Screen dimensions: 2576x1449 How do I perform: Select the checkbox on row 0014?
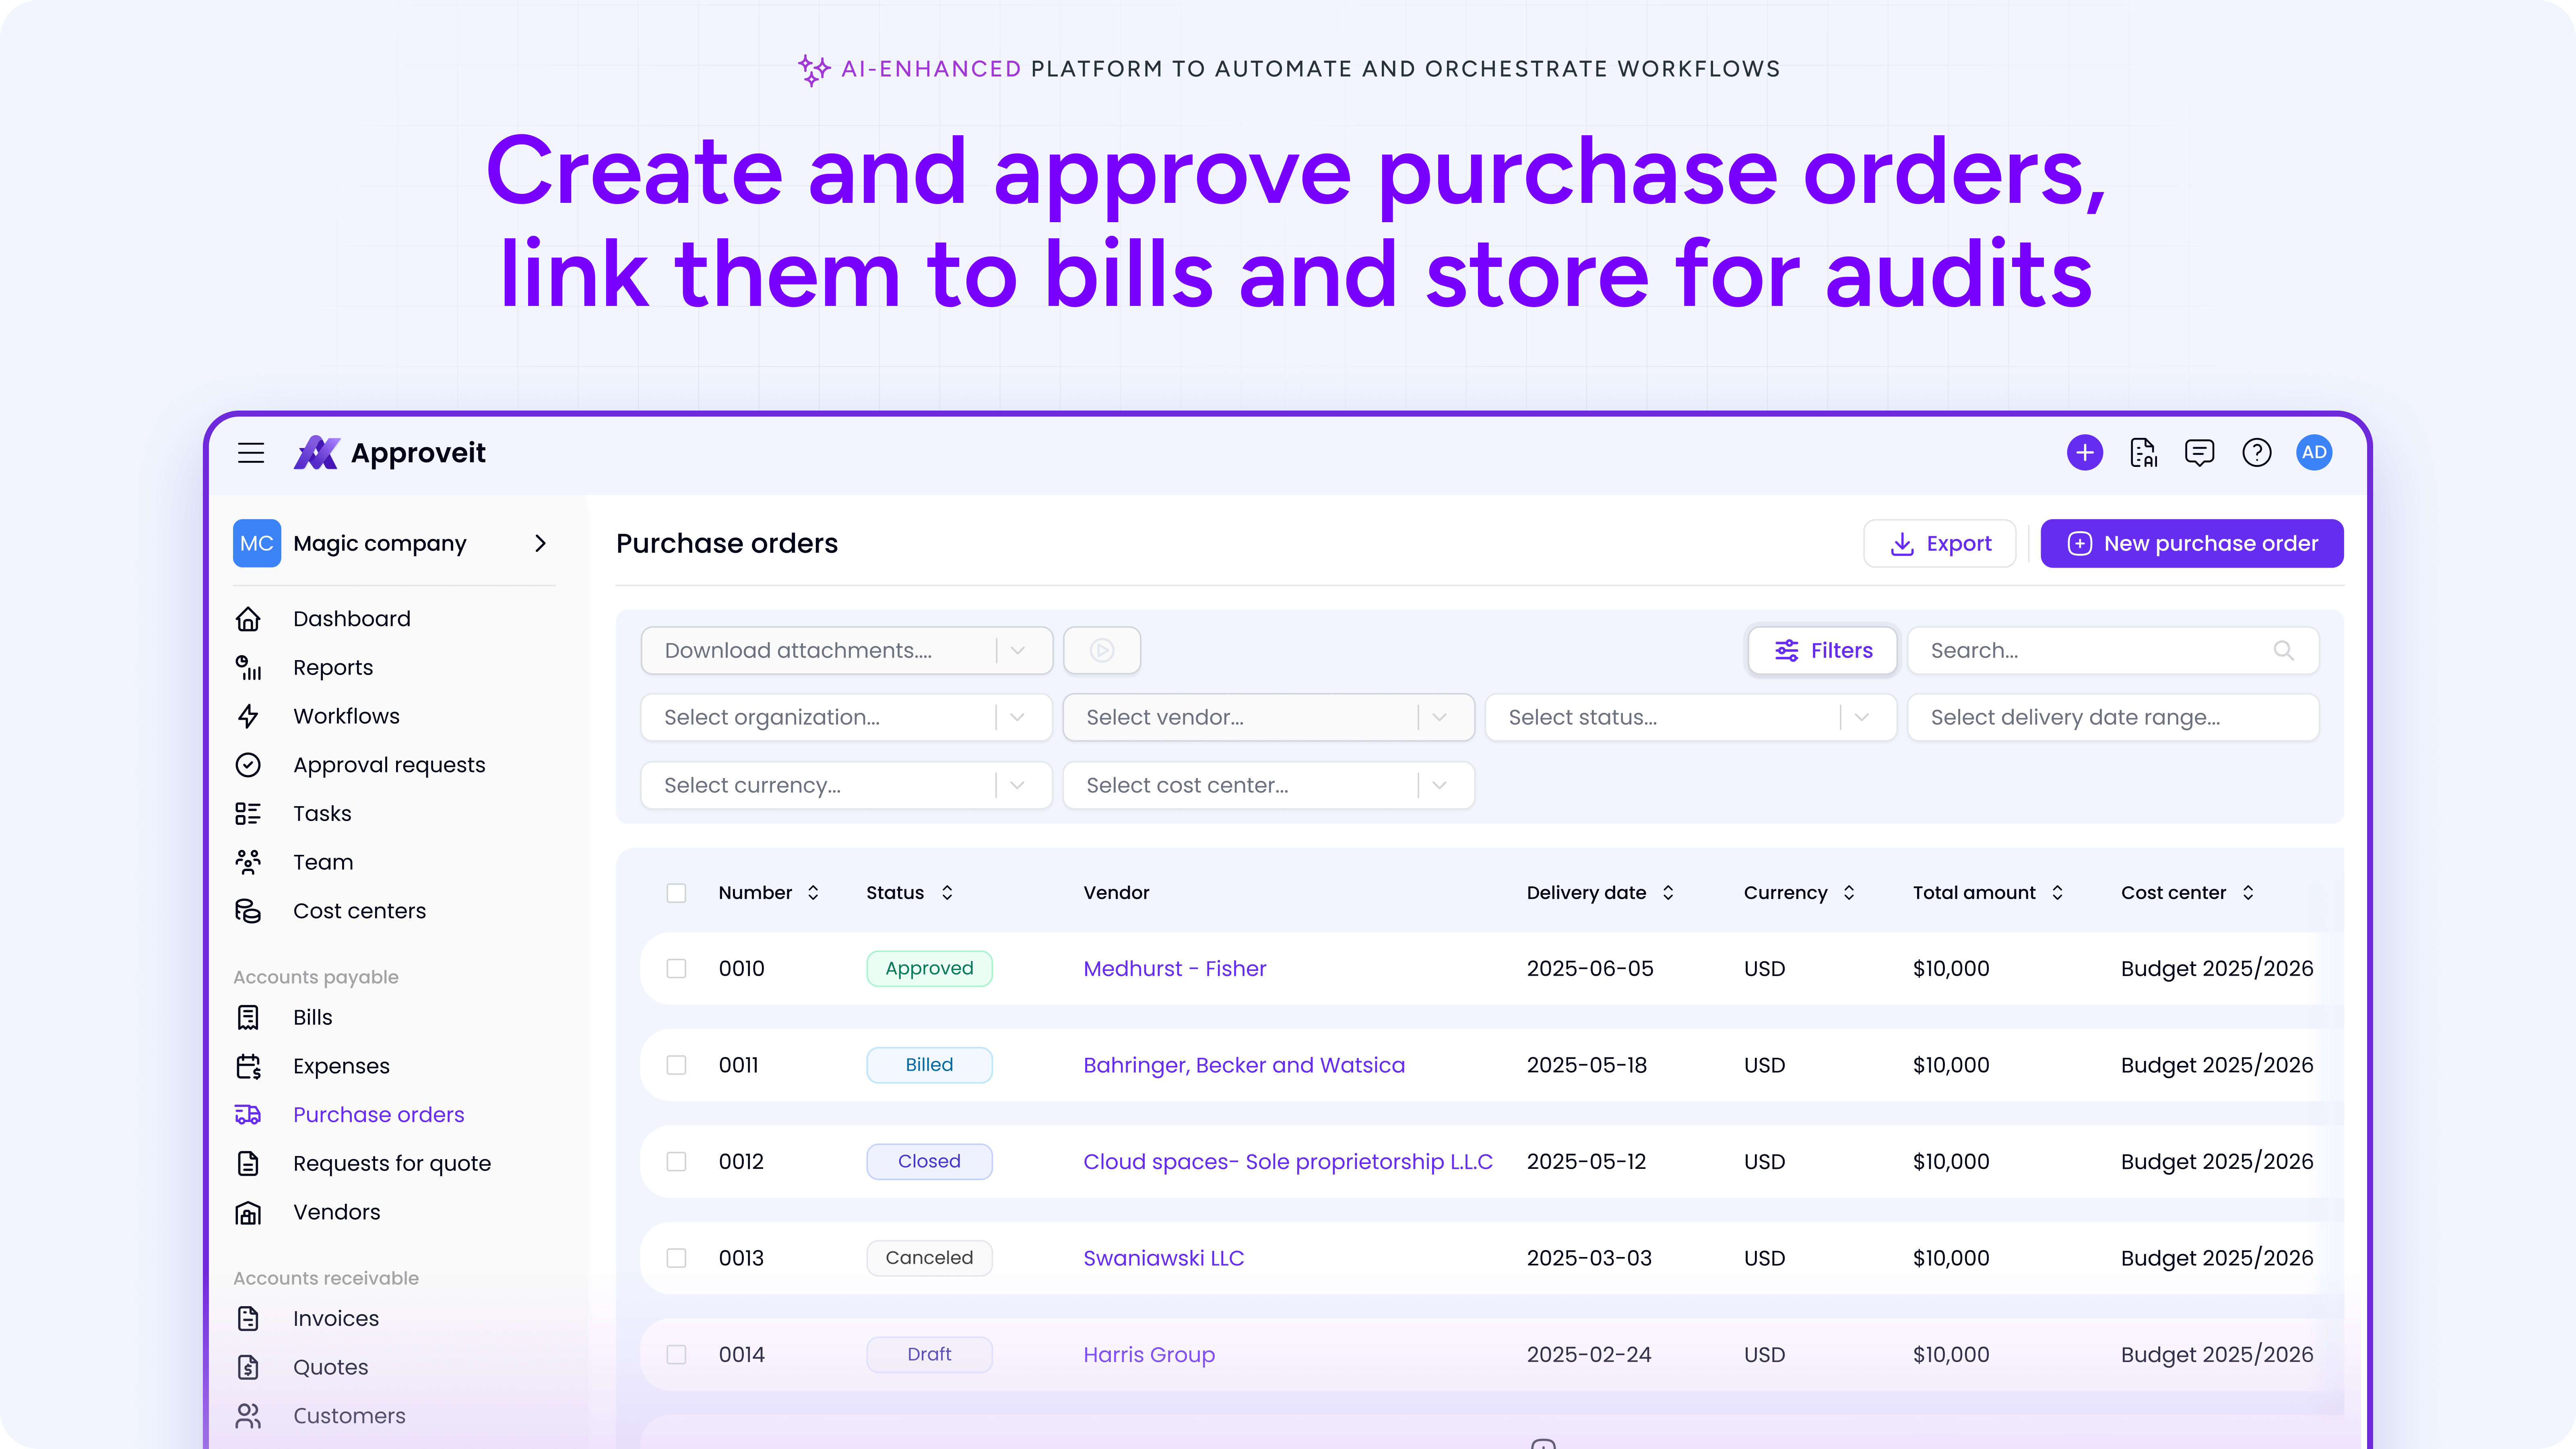[677, 1355]
